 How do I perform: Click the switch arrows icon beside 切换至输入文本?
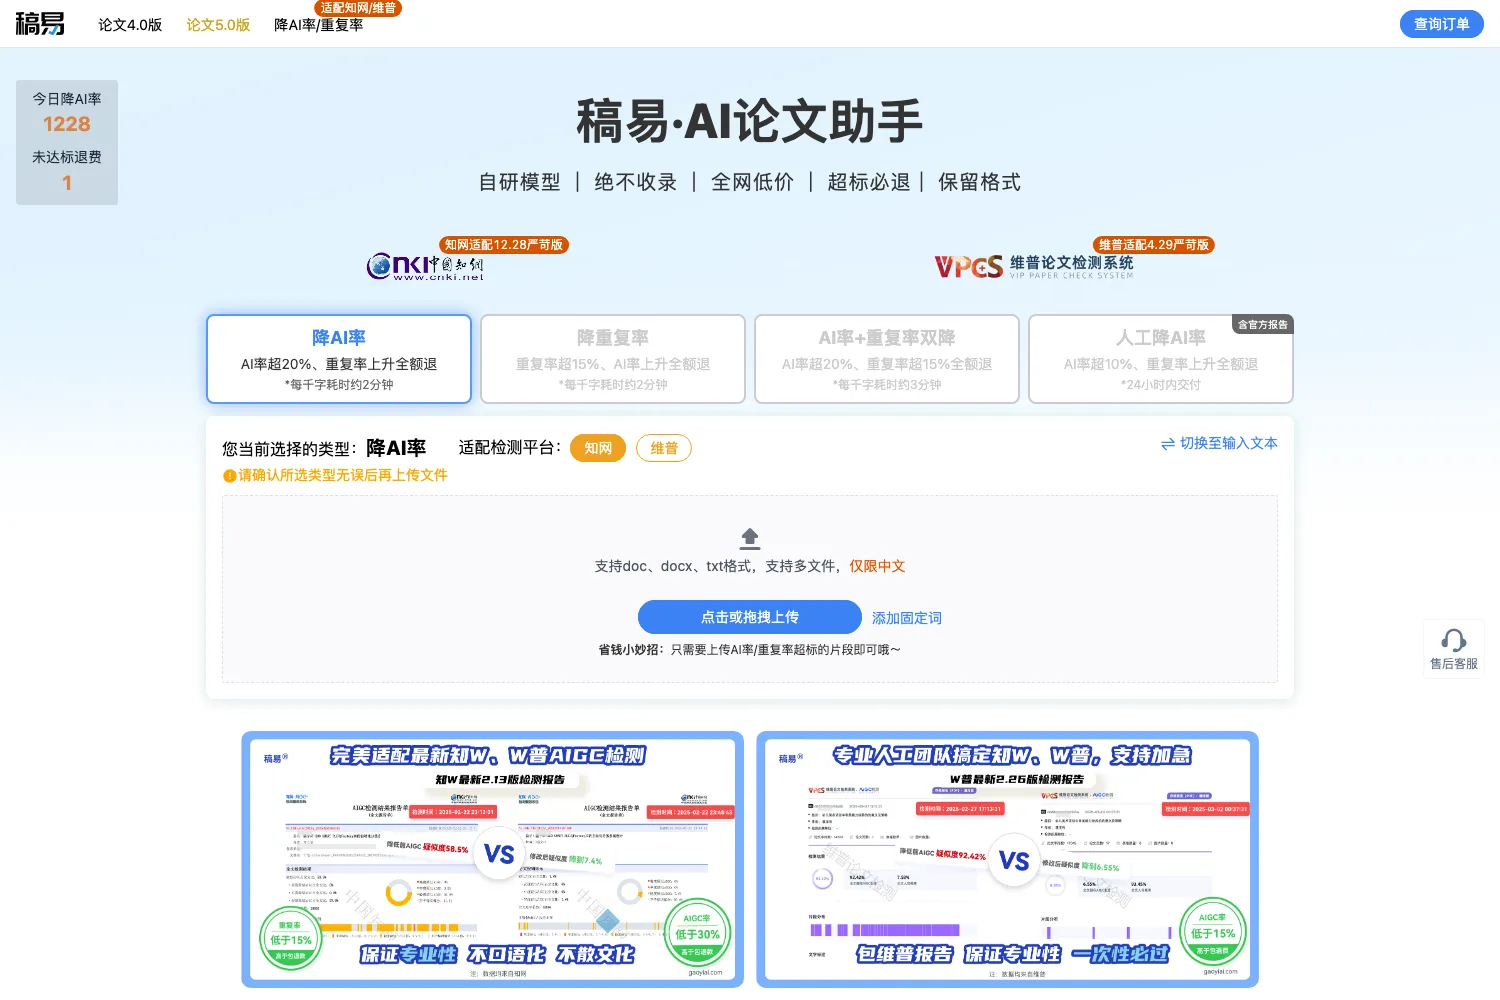pyautogui.click(x=1168, y=444)
